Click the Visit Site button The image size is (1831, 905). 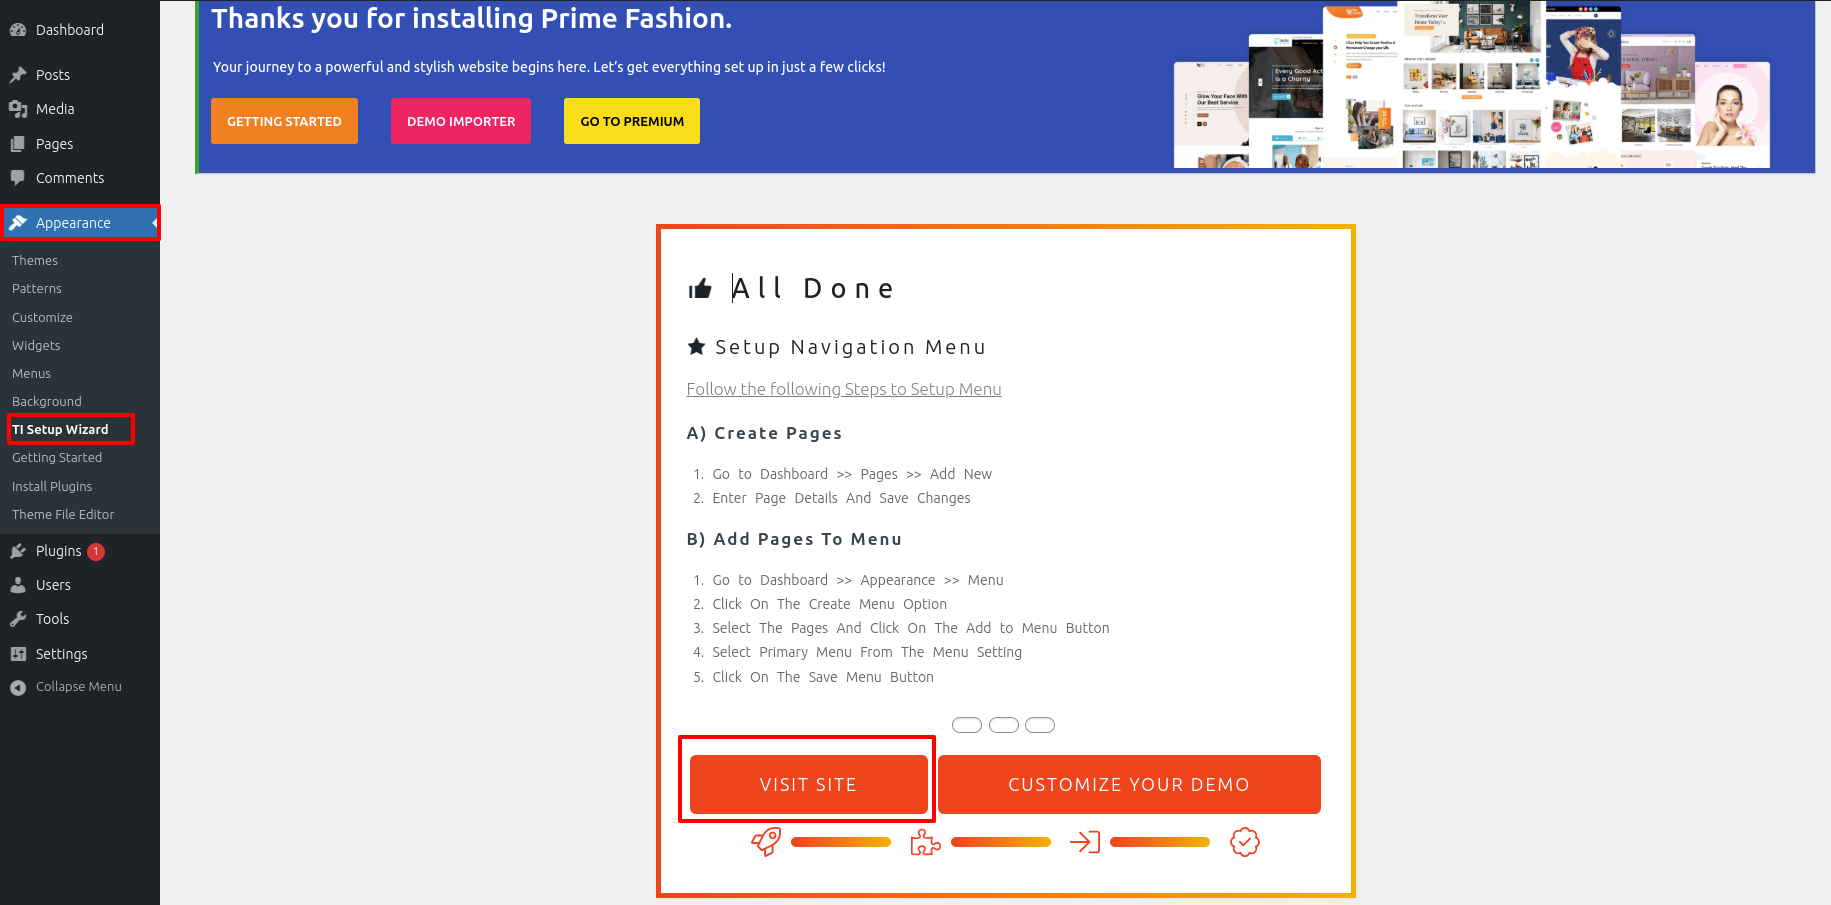tap(808, 785)
